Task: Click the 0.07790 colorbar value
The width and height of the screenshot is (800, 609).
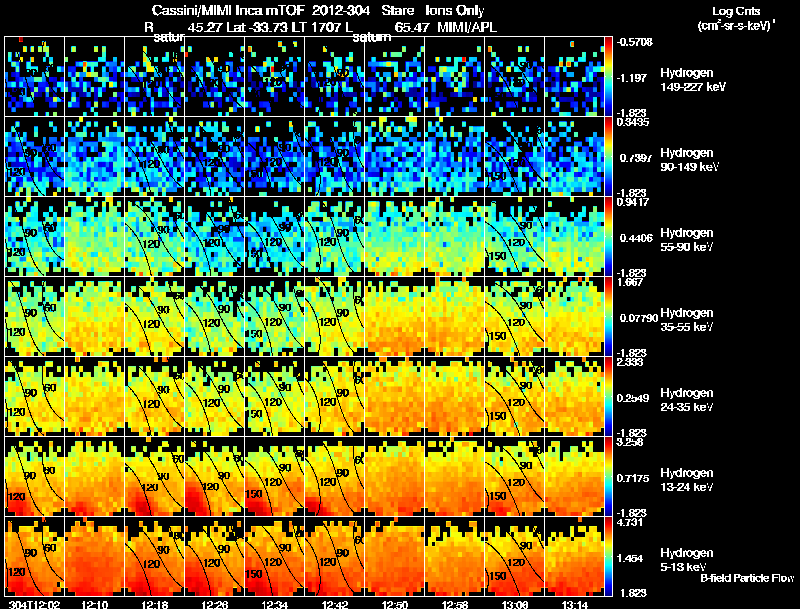Action: pyautogui.click(x=637, y=318)
